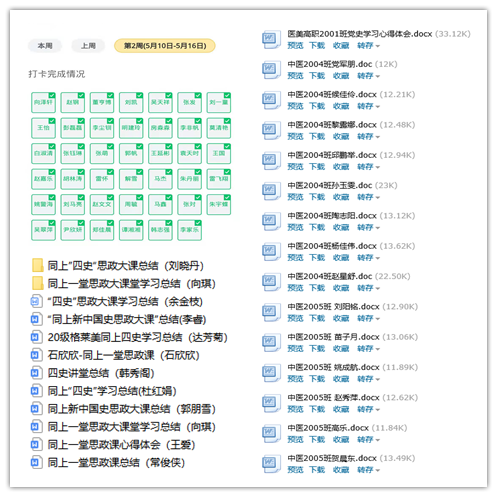Open the 转存 dropdown for 中医2005班 苗子月.docx
The width and height of the screenshot is (497, 497).
(x=369, y=349)
